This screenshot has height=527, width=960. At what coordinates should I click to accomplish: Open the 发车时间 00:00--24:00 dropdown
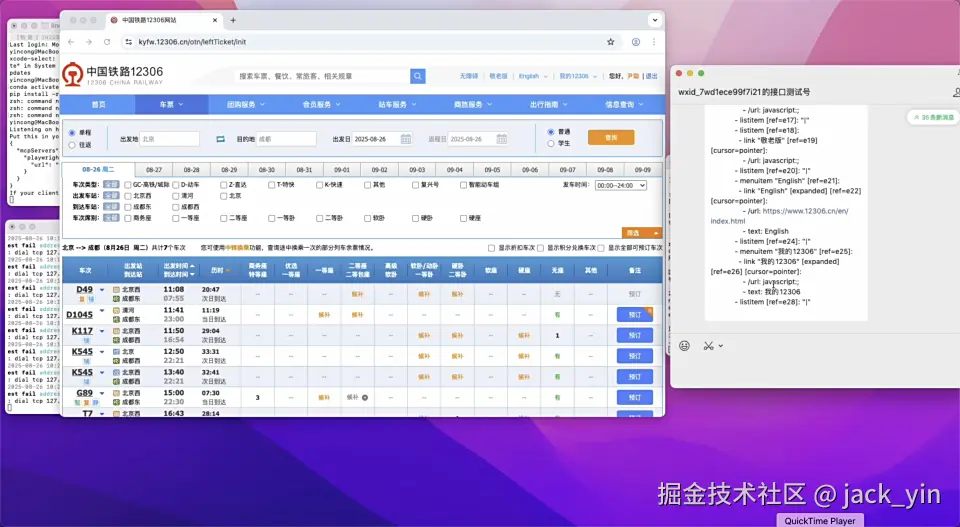[x=621, y=185]
